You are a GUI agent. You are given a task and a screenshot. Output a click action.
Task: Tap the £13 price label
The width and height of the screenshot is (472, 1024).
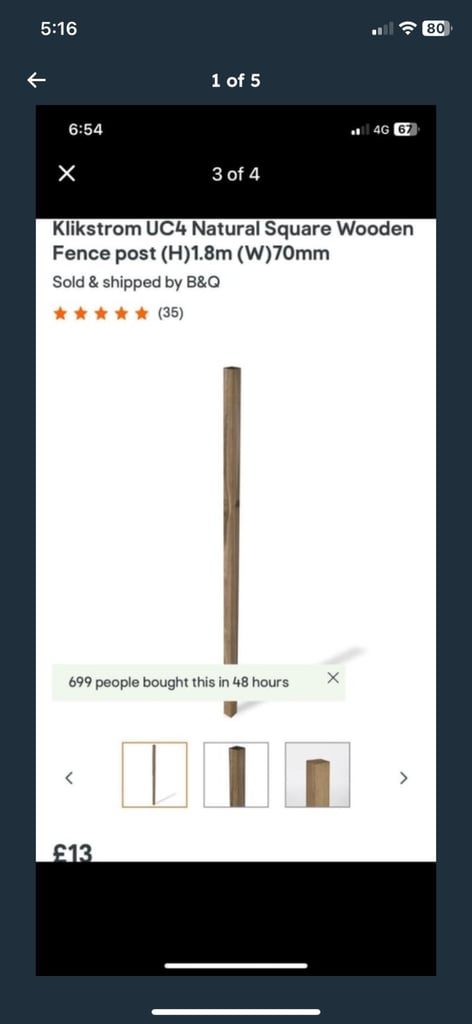(72, 853)
